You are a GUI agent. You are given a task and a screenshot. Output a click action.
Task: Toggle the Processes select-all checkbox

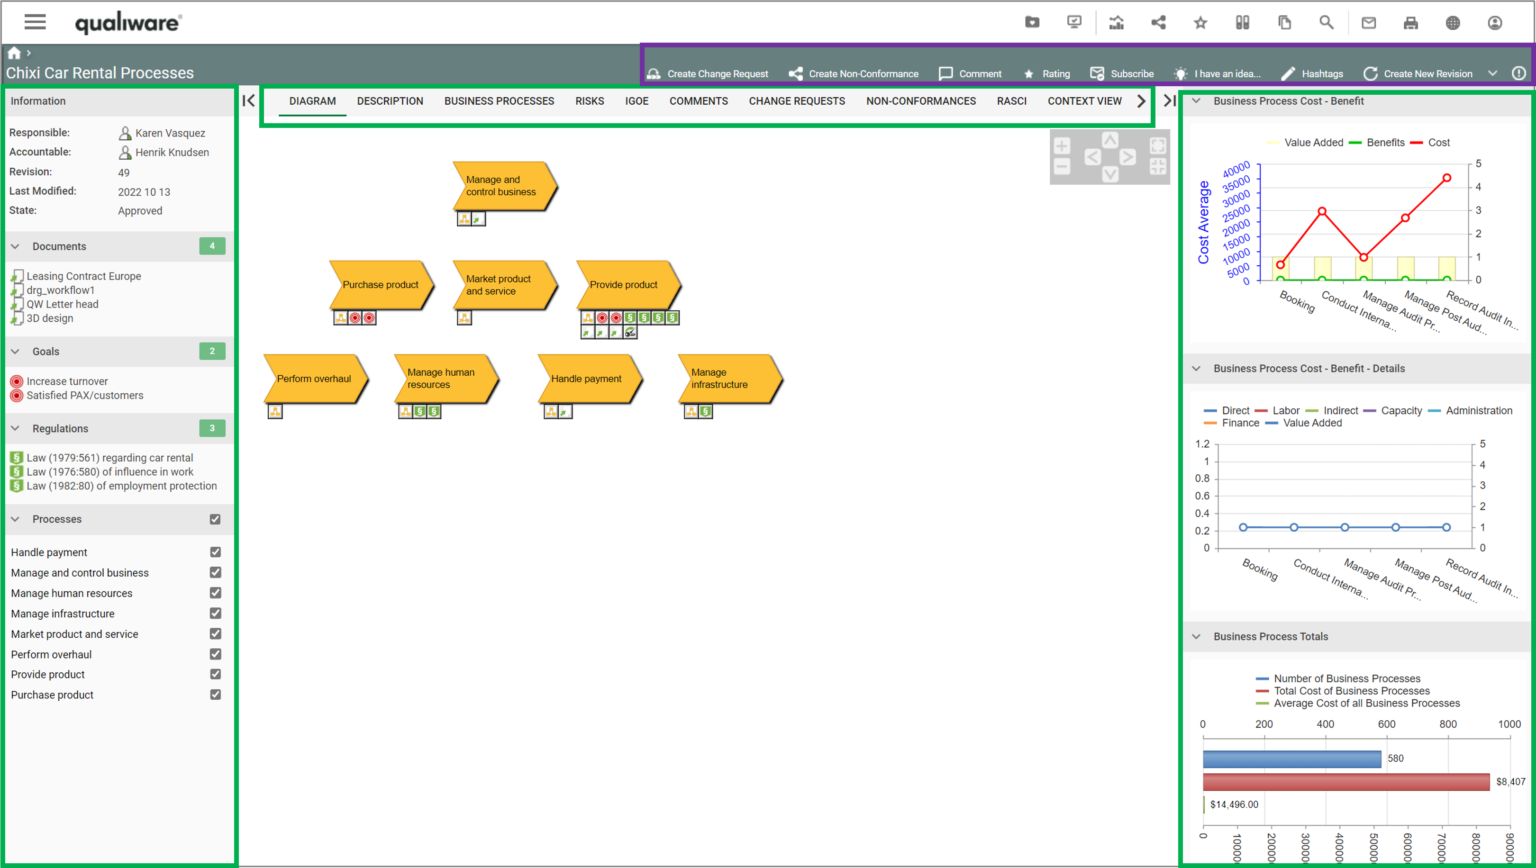click(214, 518)
